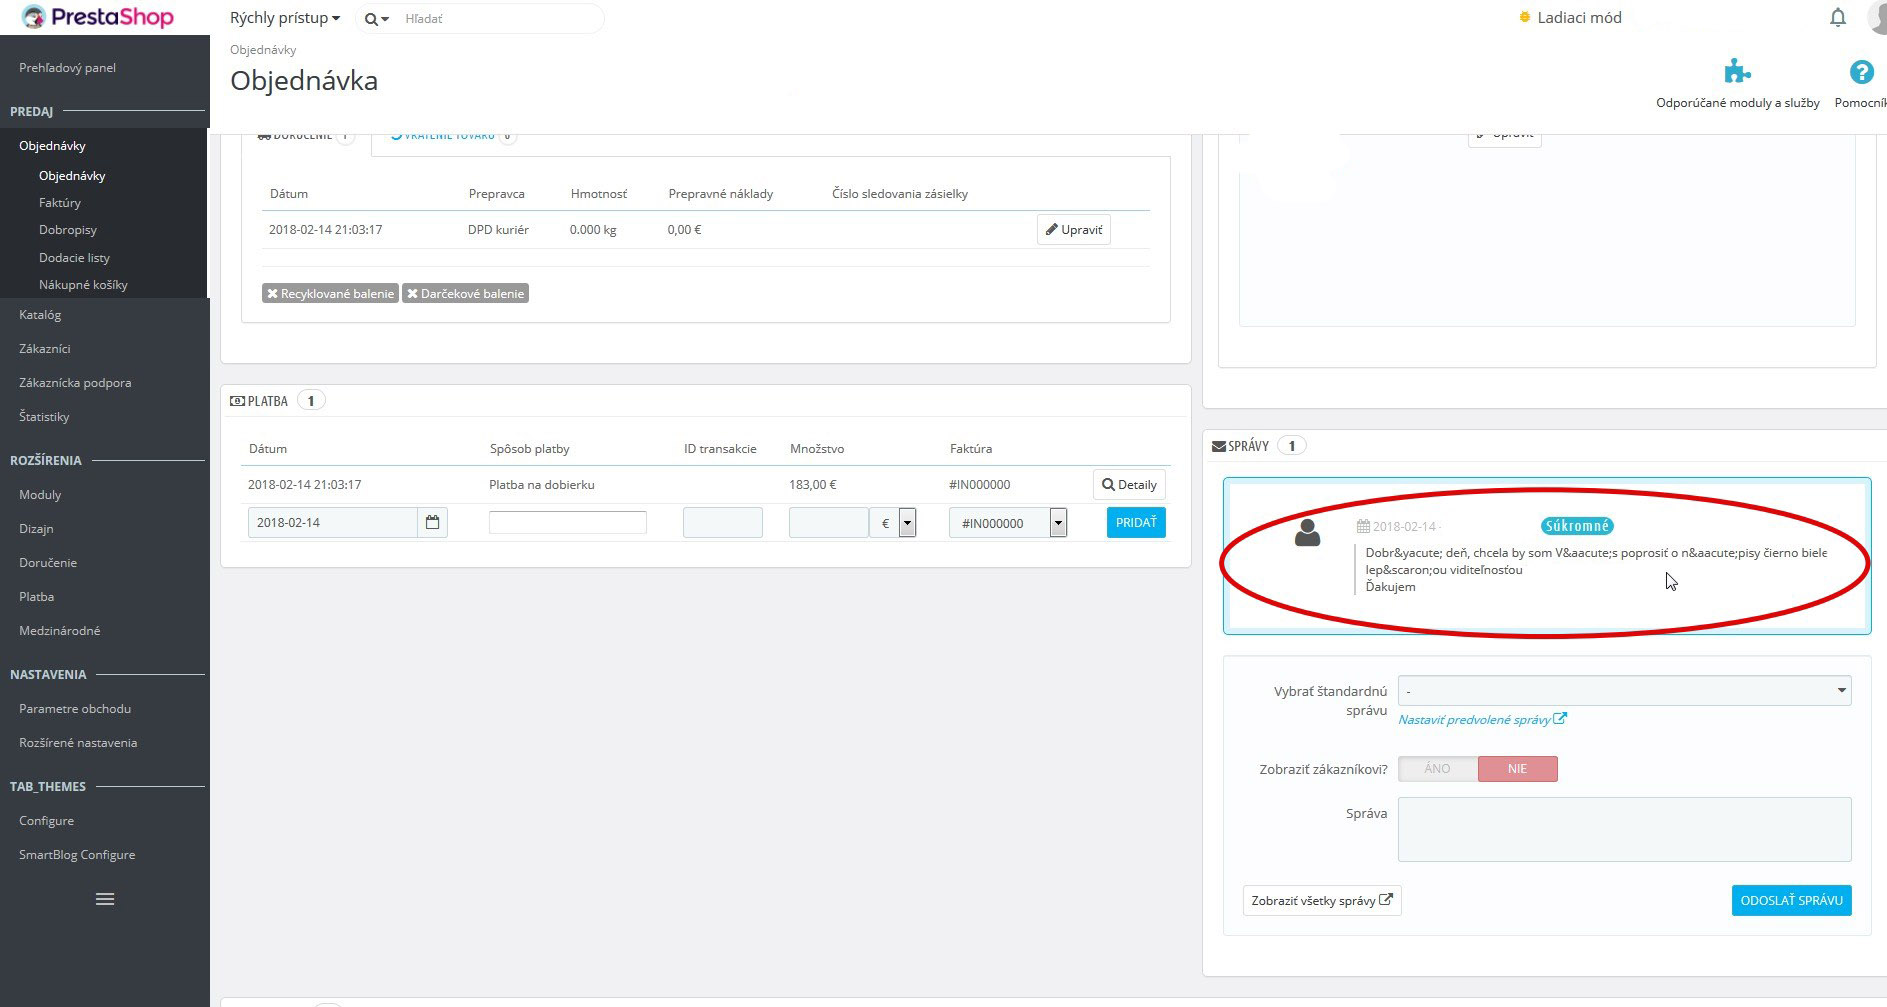Open the notifications bell
The height and width of the screenshot is (1007, 1887).
pos(1838,18)
